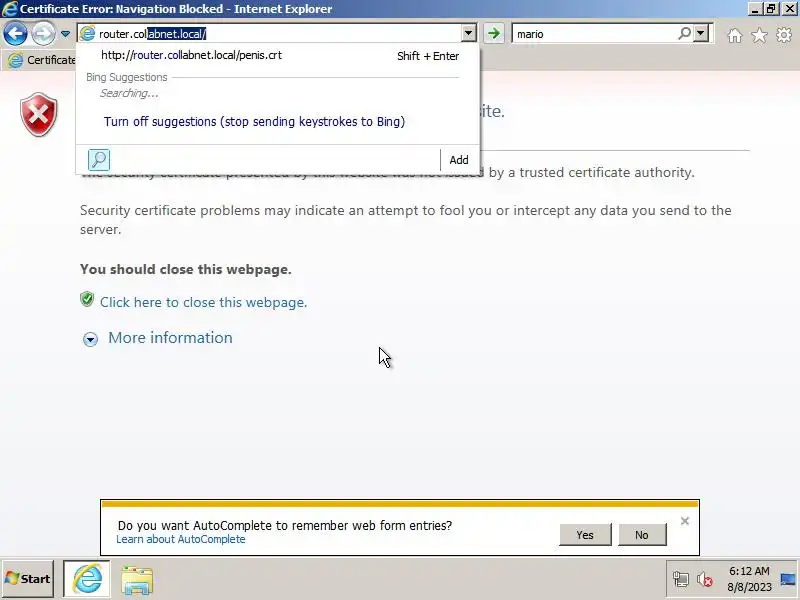Restore down the Internet Explorer window
Screen dimensions: 800x600
(x=771, y=9)
